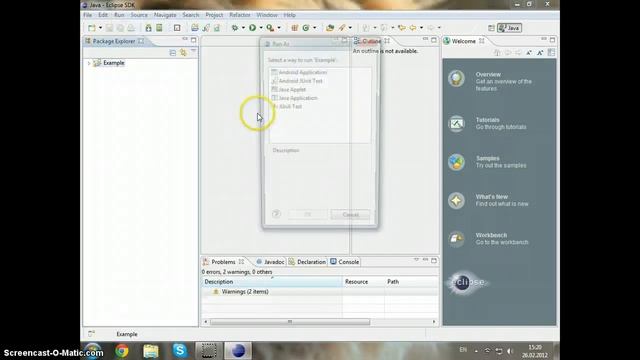Open the Window menu
640x360 pixels.
pos(267,15)
